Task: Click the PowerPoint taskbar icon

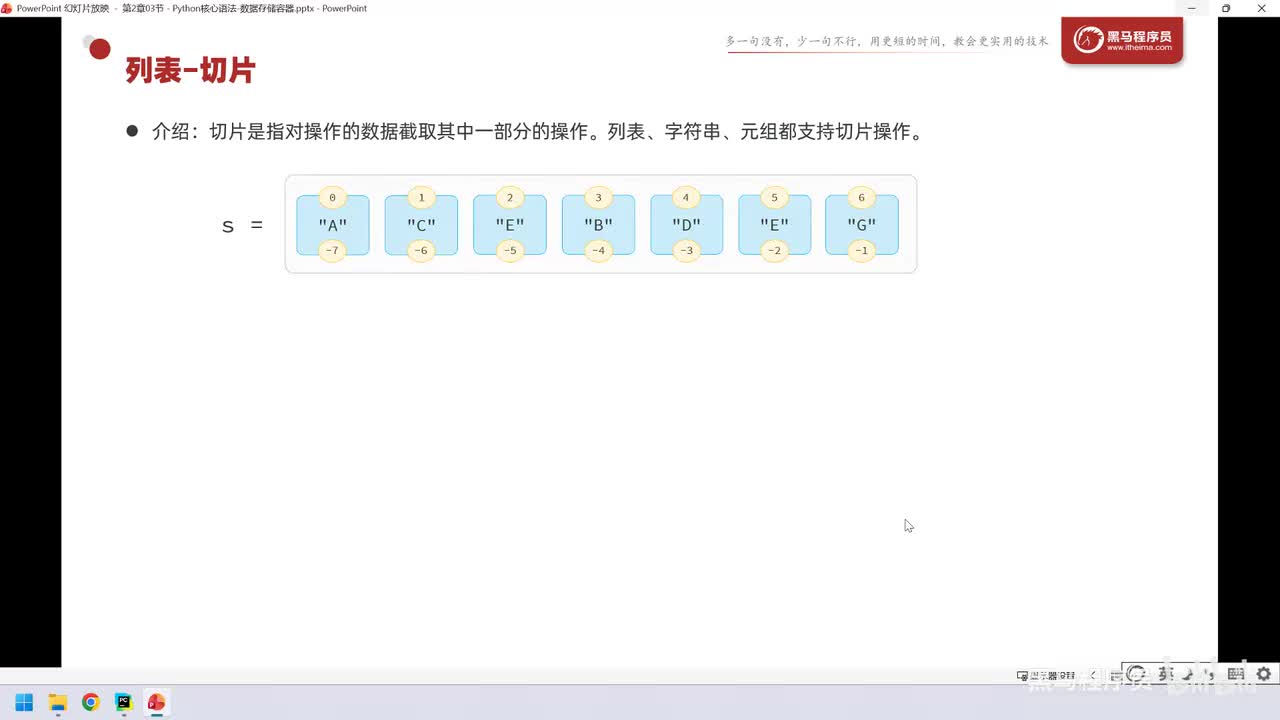Action: [x=156, y=702]
